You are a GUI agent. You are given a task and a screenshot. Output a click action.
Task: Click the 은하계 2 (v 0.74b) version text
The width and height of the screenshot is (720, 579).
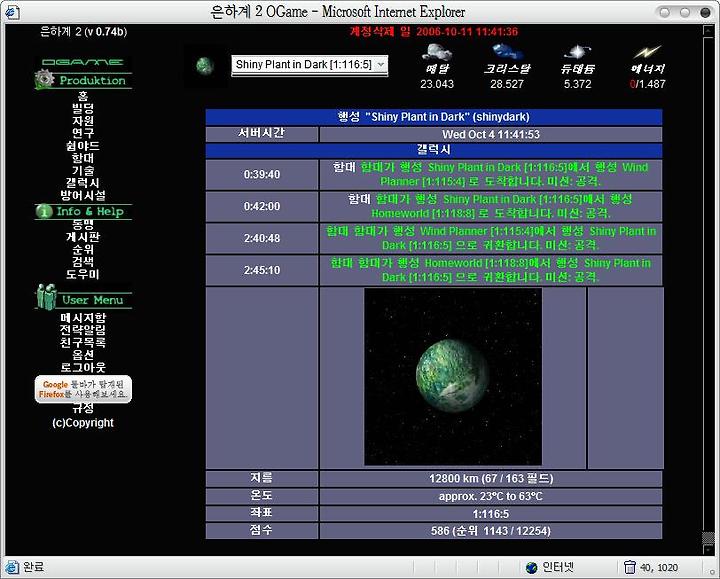(x=84, y=32)
